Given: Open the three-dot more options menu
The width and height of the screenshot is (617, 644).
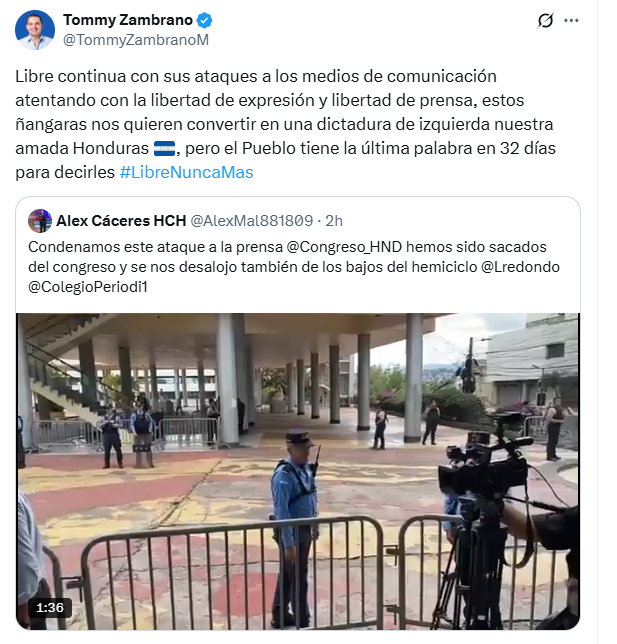Looking at the screenshot, I should click(571, 20).
